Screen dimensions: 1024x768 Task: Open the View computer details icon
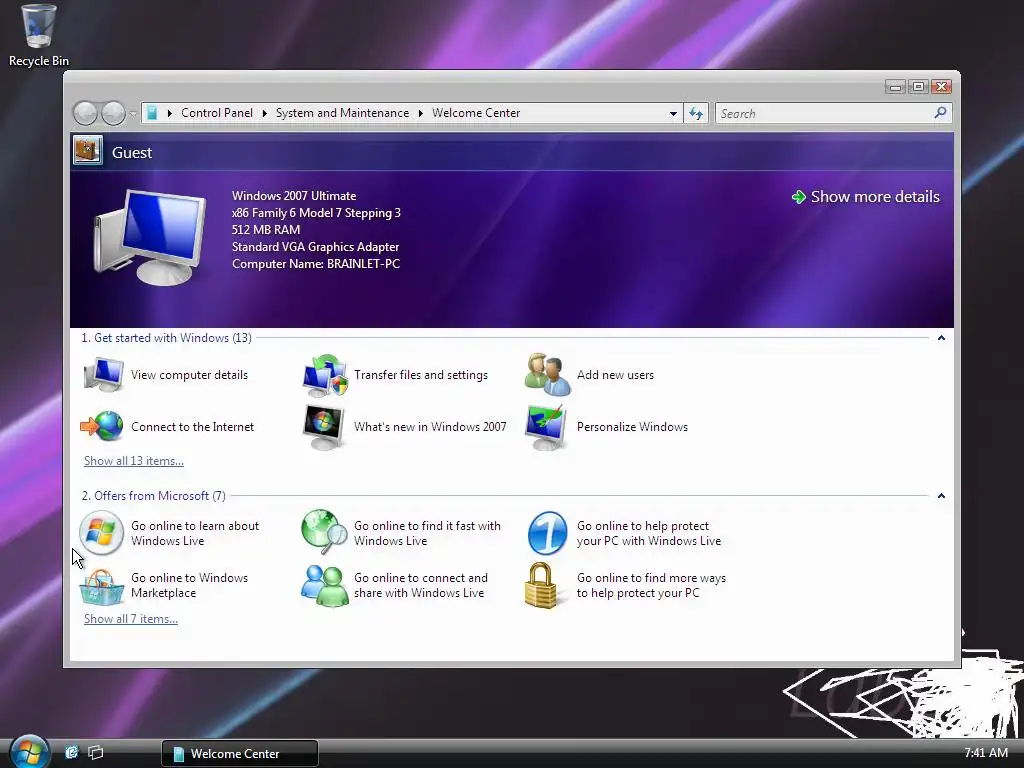click(103, 375)
